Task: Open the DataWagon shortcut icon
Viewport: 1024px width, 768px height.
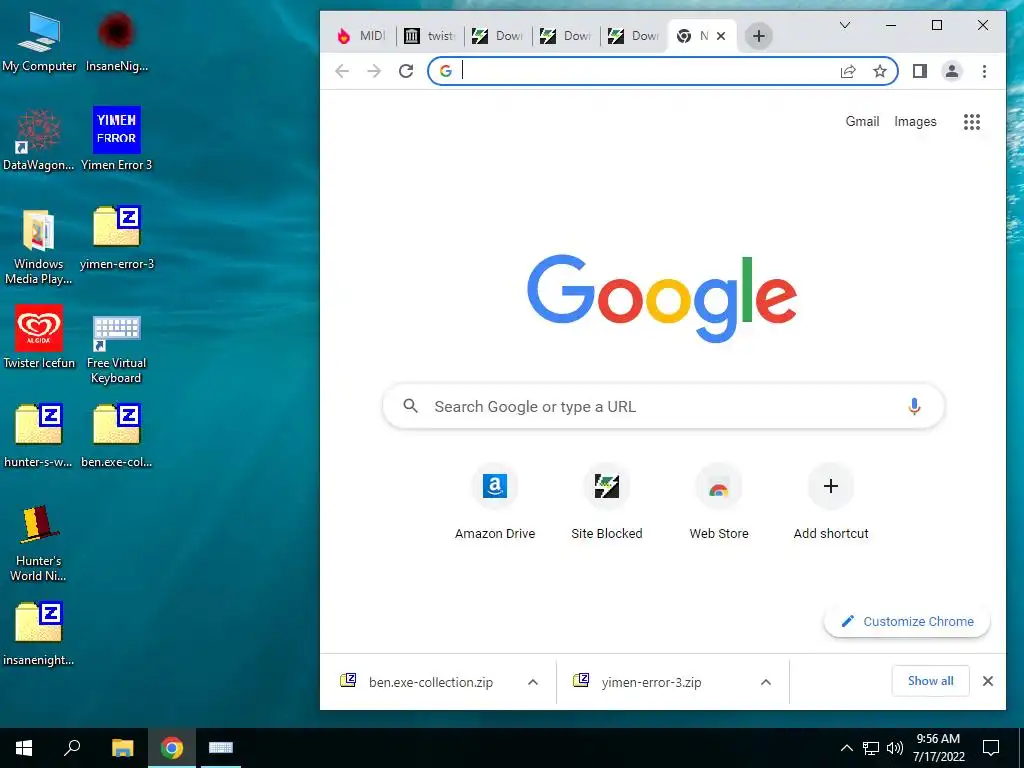Action: [x=39, y=140]
